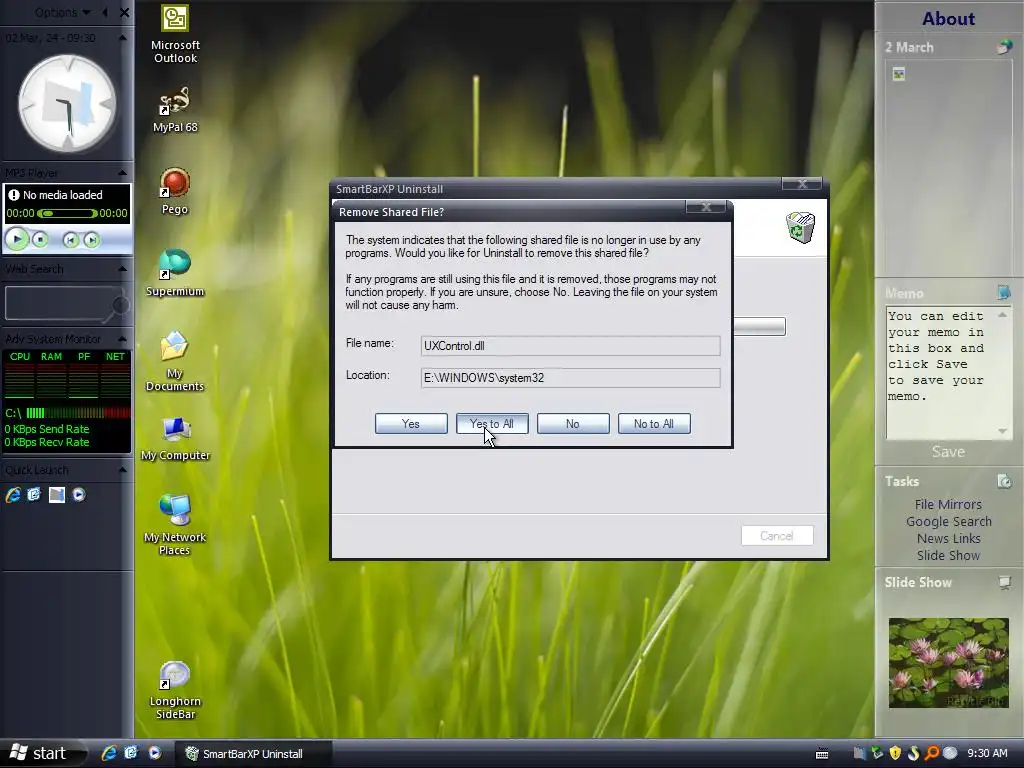Collapse the Web Search panel

coord(122,268)
